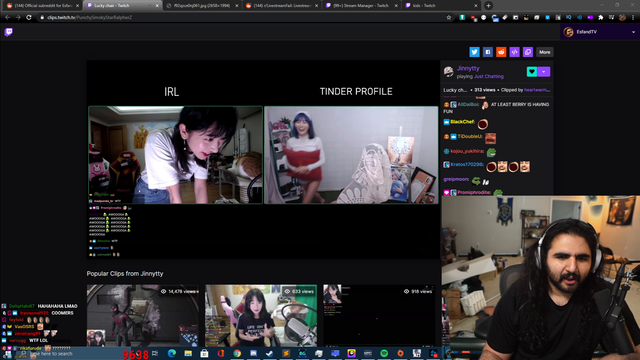Toggle the follow heart for Jinnytty
Image resolution: width=640 pixels, height=360 pixels.
click(x=531, y=71)
